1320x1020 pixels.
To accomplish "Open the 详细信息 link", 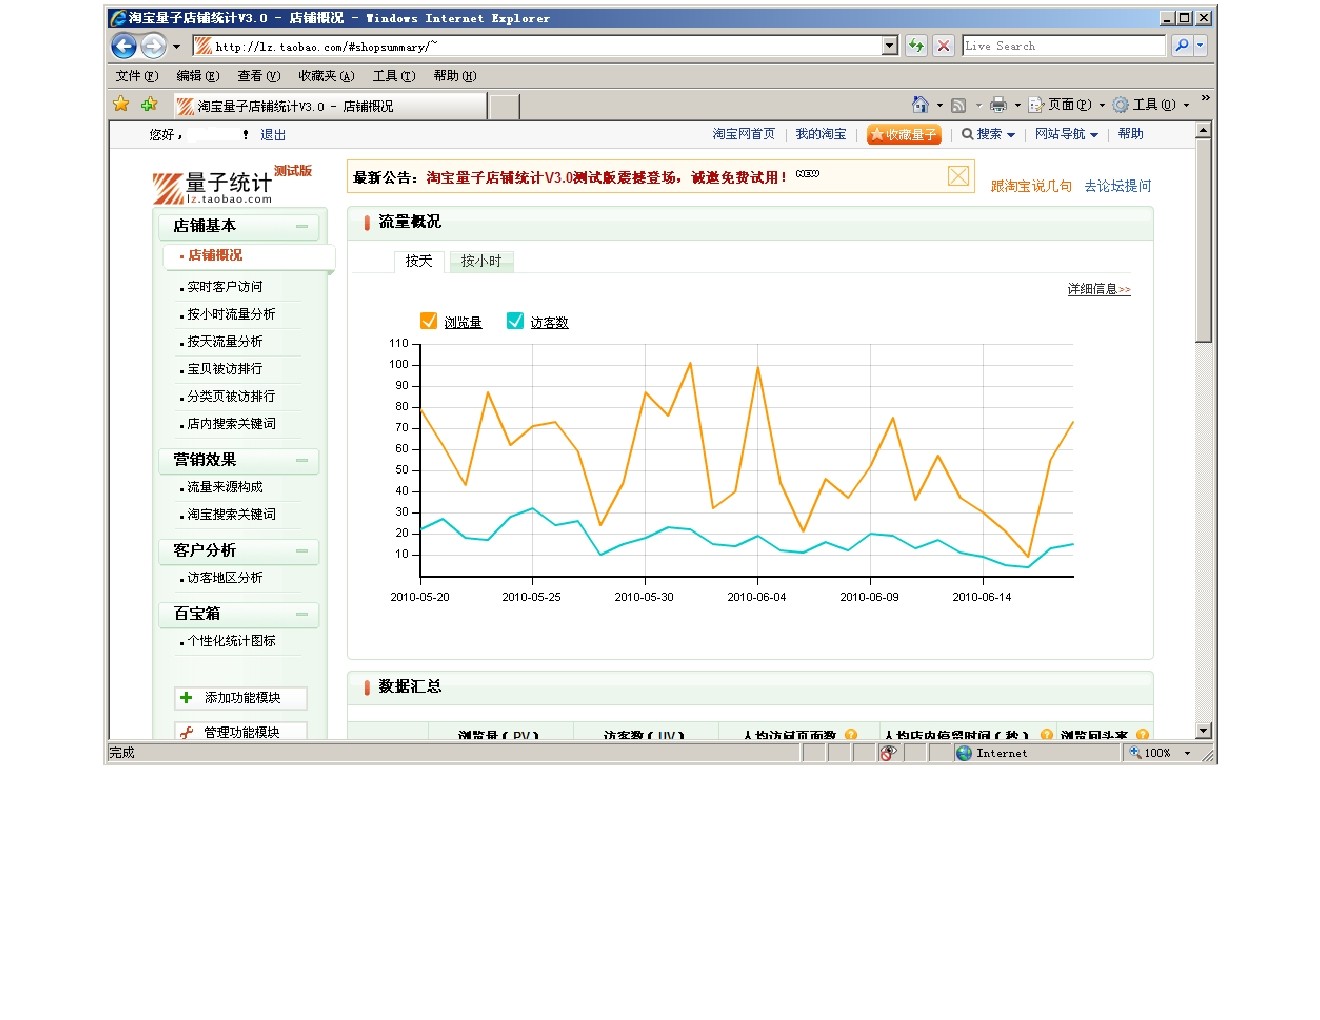I will pos(1098,289).
